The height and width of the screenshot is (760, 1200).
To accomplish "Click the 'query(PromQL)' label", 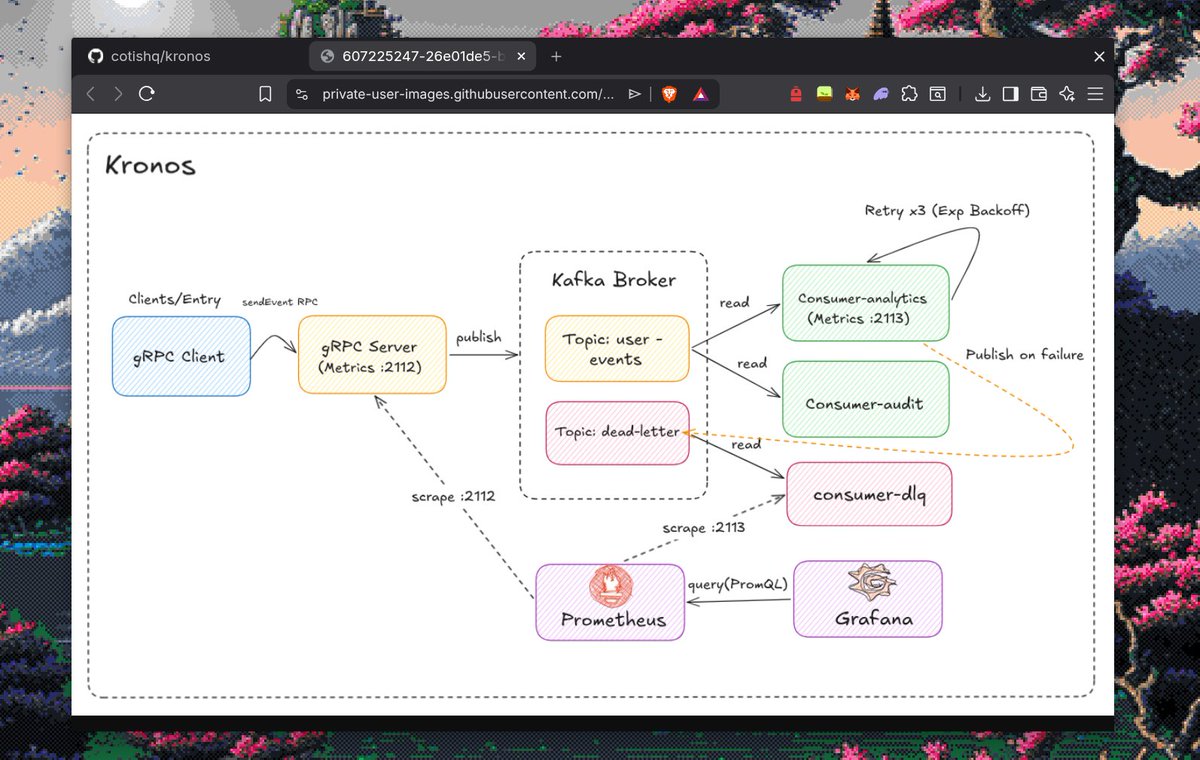I will pyautogui.click(x=737, y=583).
